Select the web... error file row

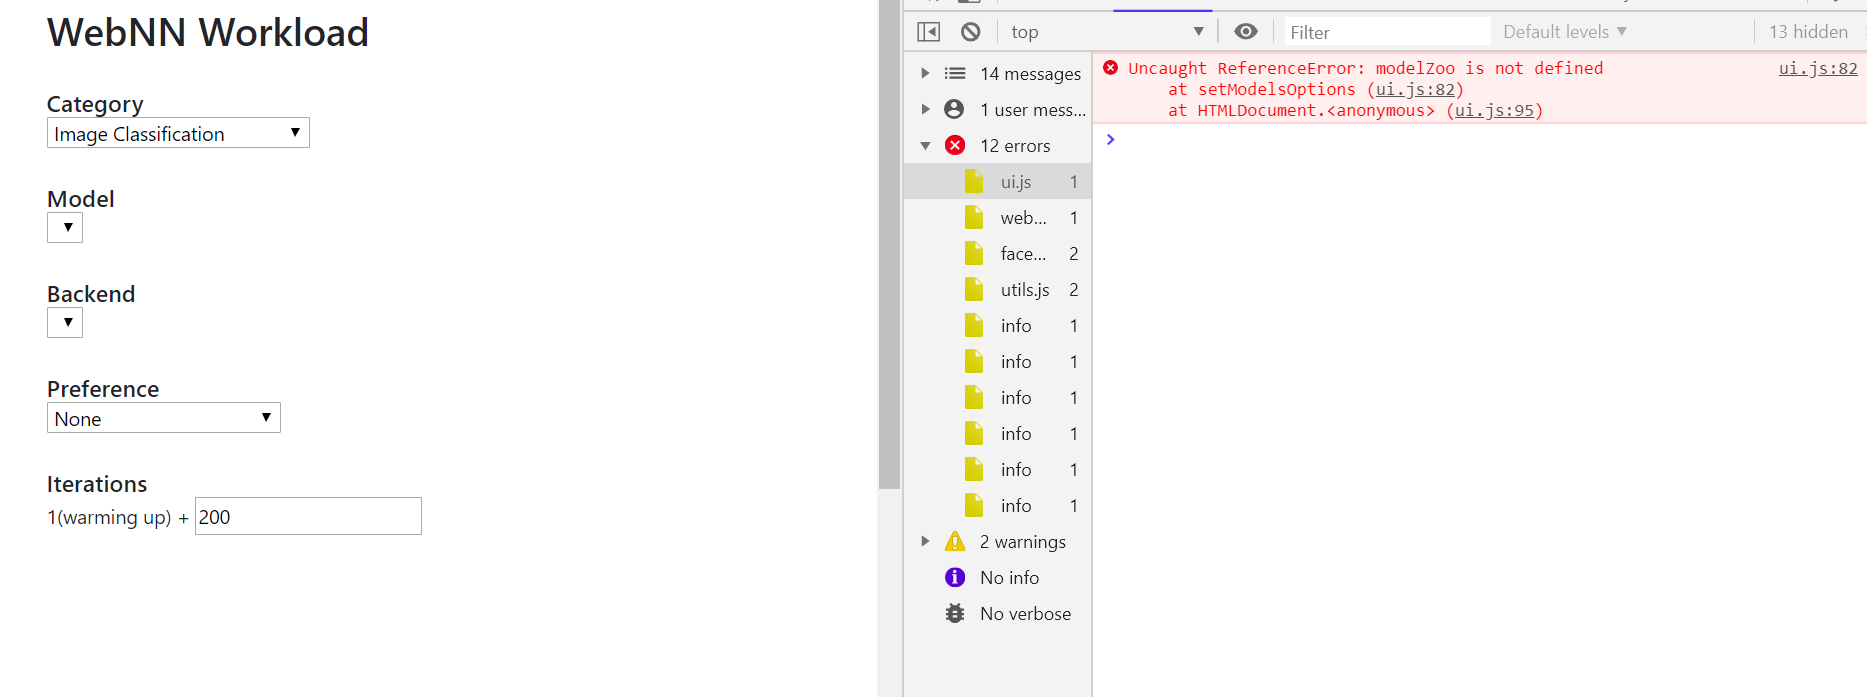pos(997,217)
